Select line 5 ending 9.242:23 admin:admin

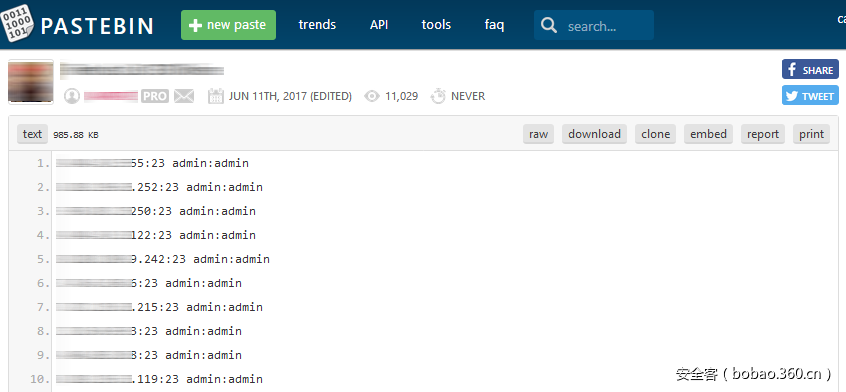pos(162,259)
